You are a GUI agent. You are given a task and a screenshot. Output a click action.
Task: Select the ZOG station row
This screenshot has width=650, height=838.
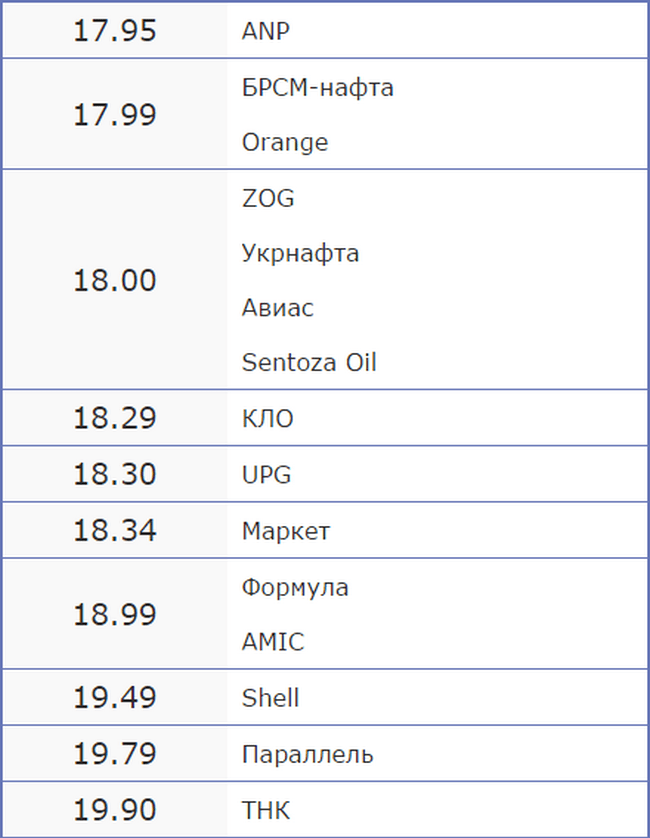tap(268, 199)
